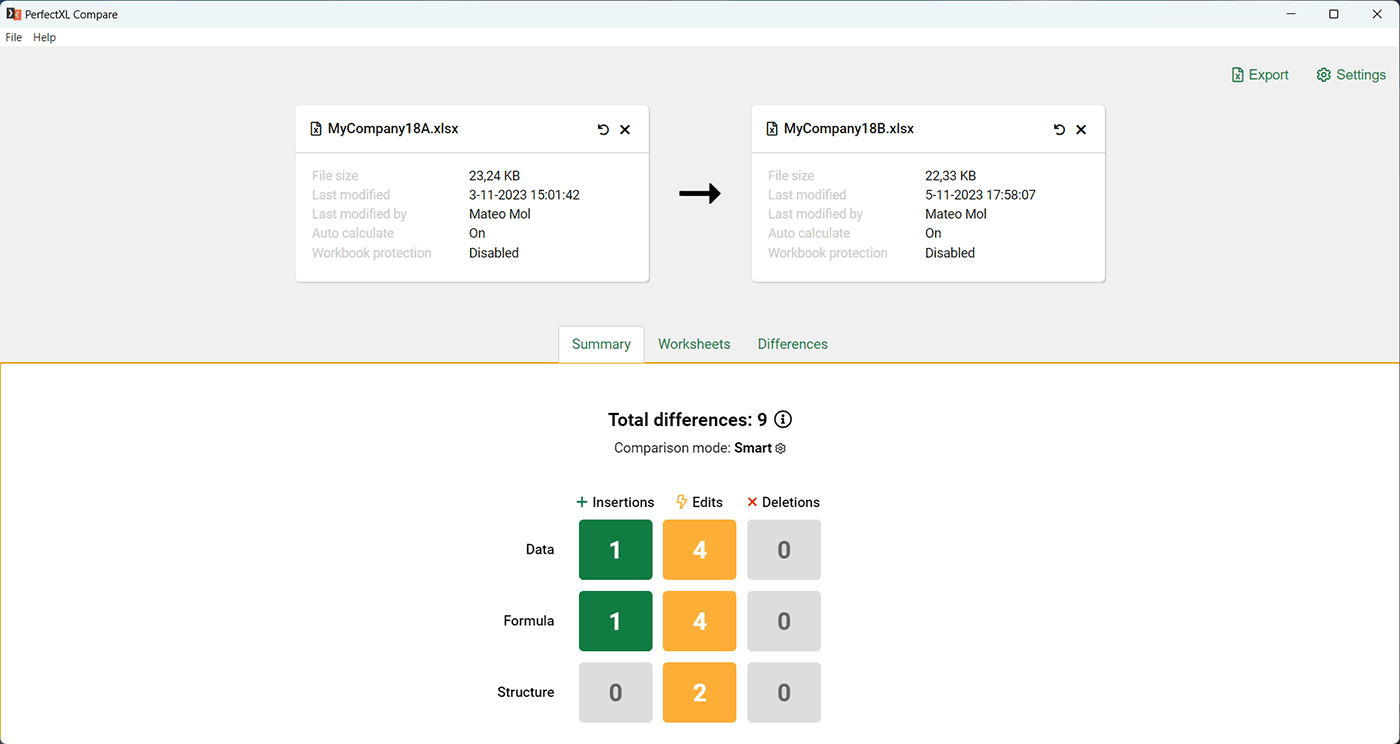The height and width of the screenshot is (744, 1400).
Task: Click the gray Data deletions tile
Action: click(784, 549)
